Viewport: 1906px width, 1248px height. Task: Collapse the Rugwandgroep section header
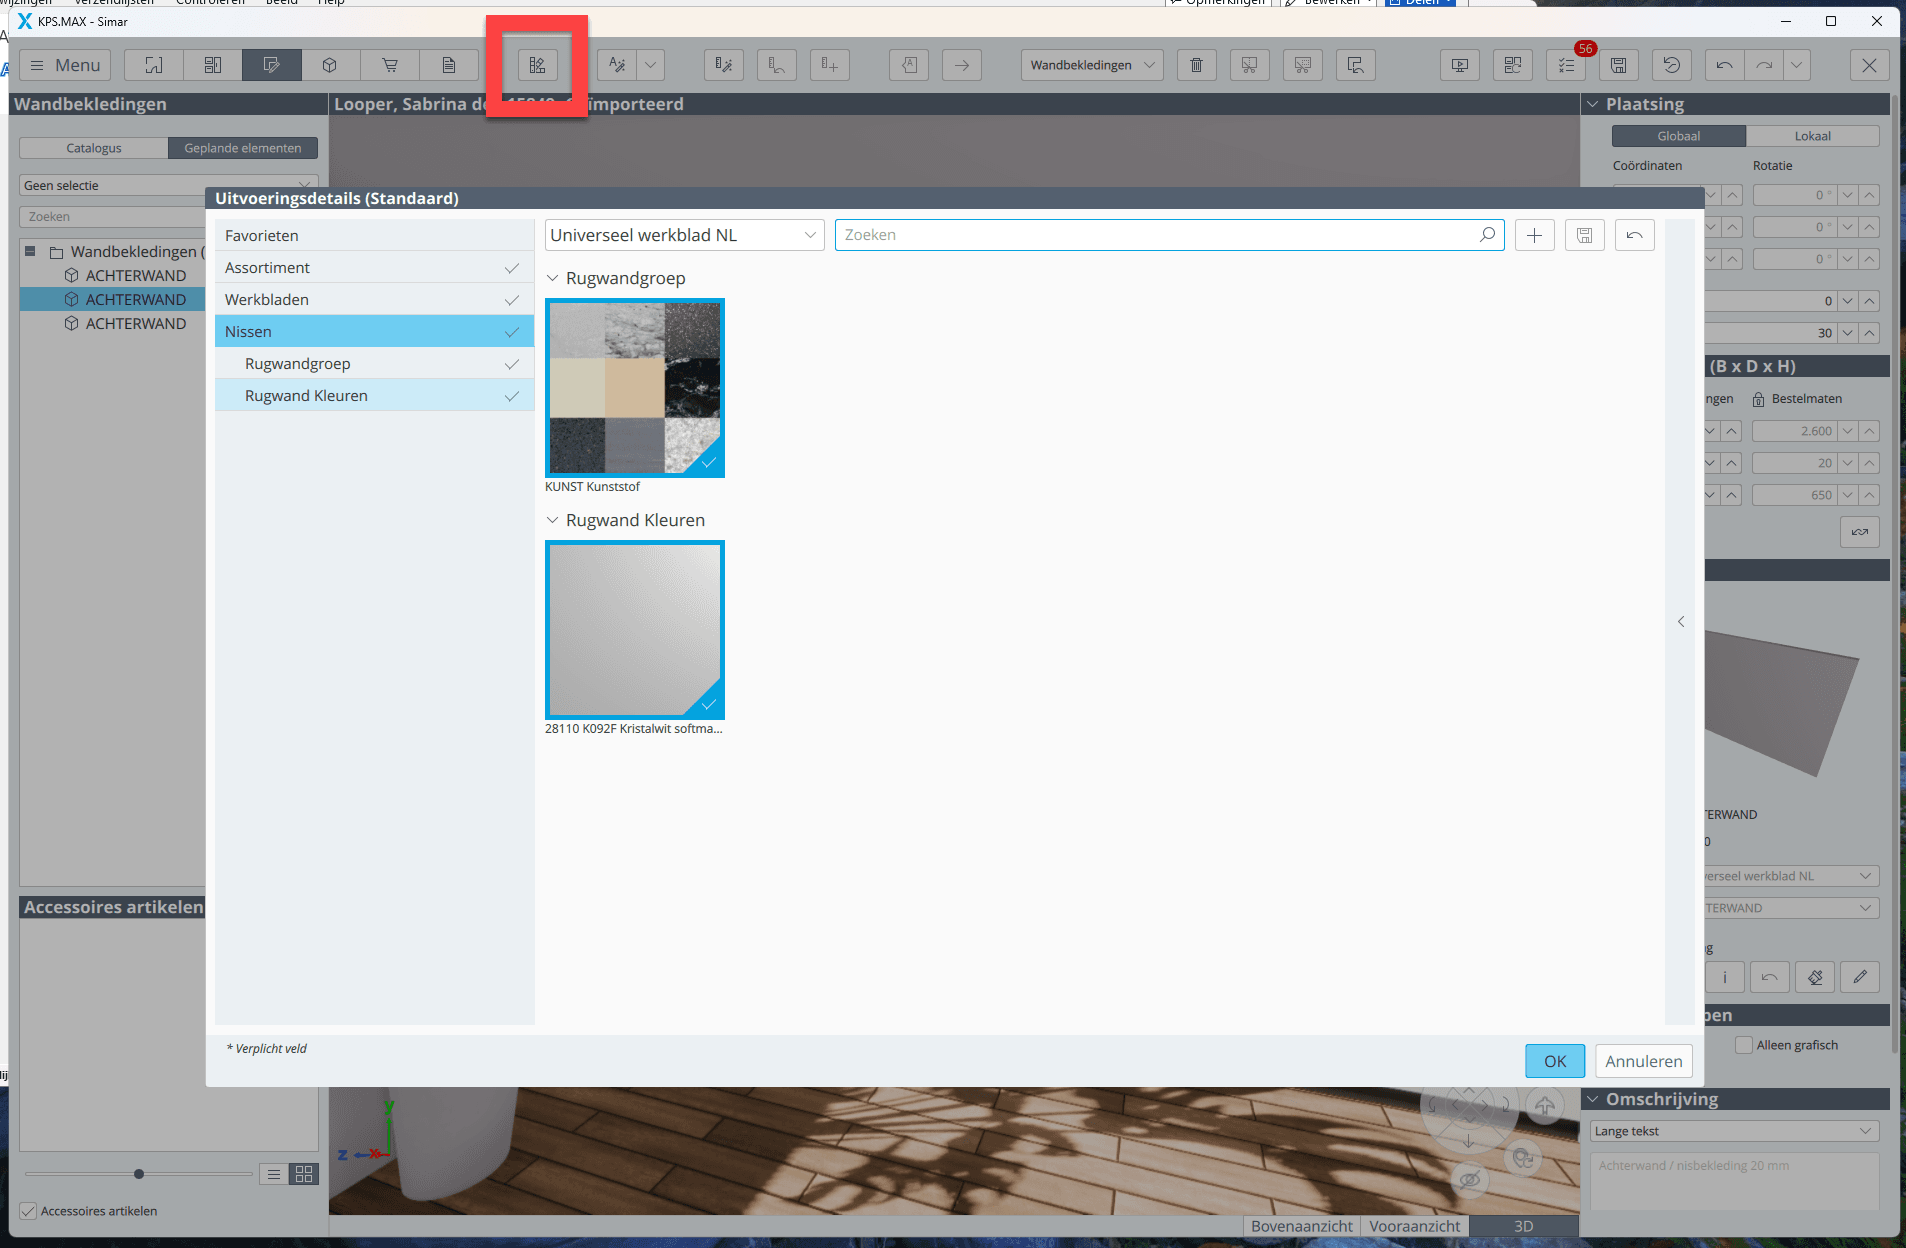coord(552,278)
